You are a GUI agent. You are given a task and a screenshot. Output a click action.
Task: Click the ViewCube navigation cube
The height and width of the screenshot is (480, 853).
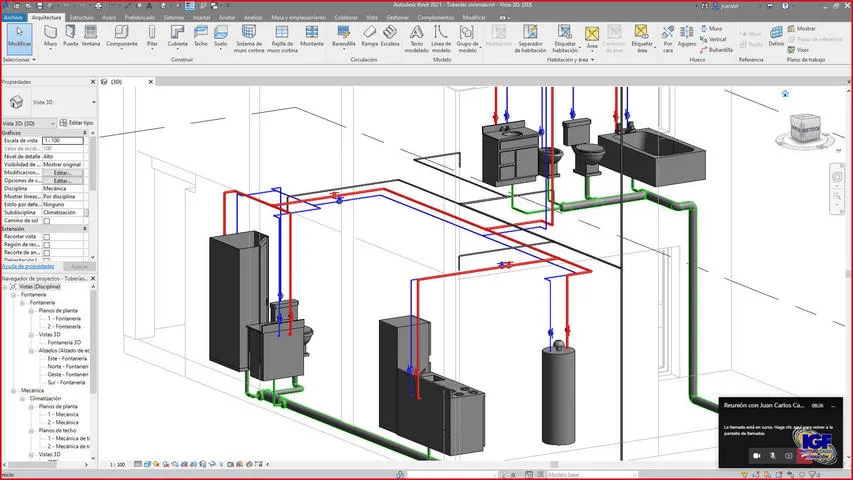[805, 128]
